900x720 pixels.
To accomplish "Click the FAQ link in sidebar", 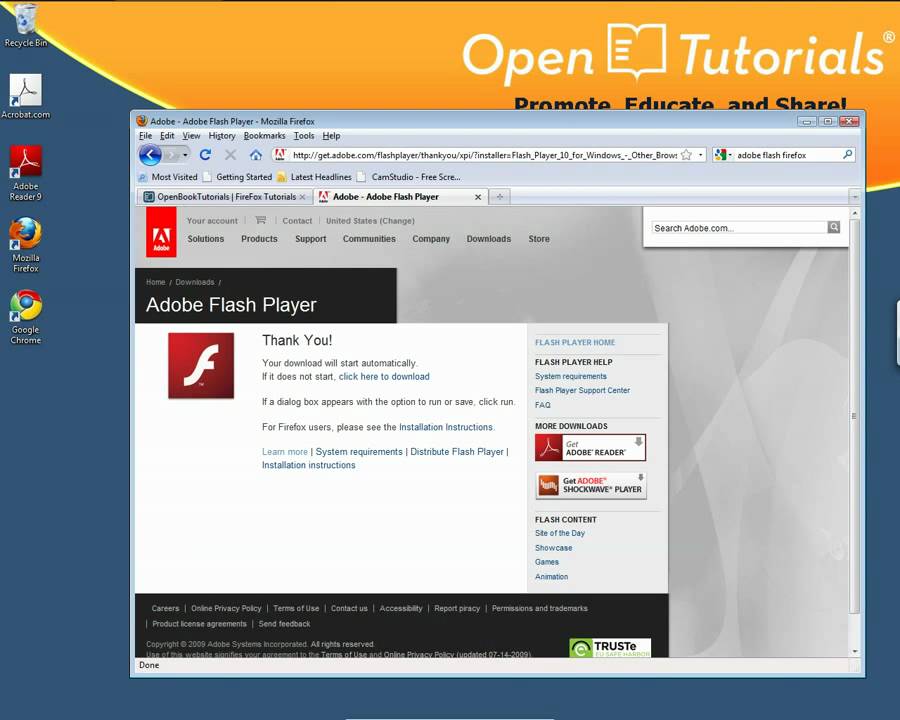I will (x=542, y=405).
